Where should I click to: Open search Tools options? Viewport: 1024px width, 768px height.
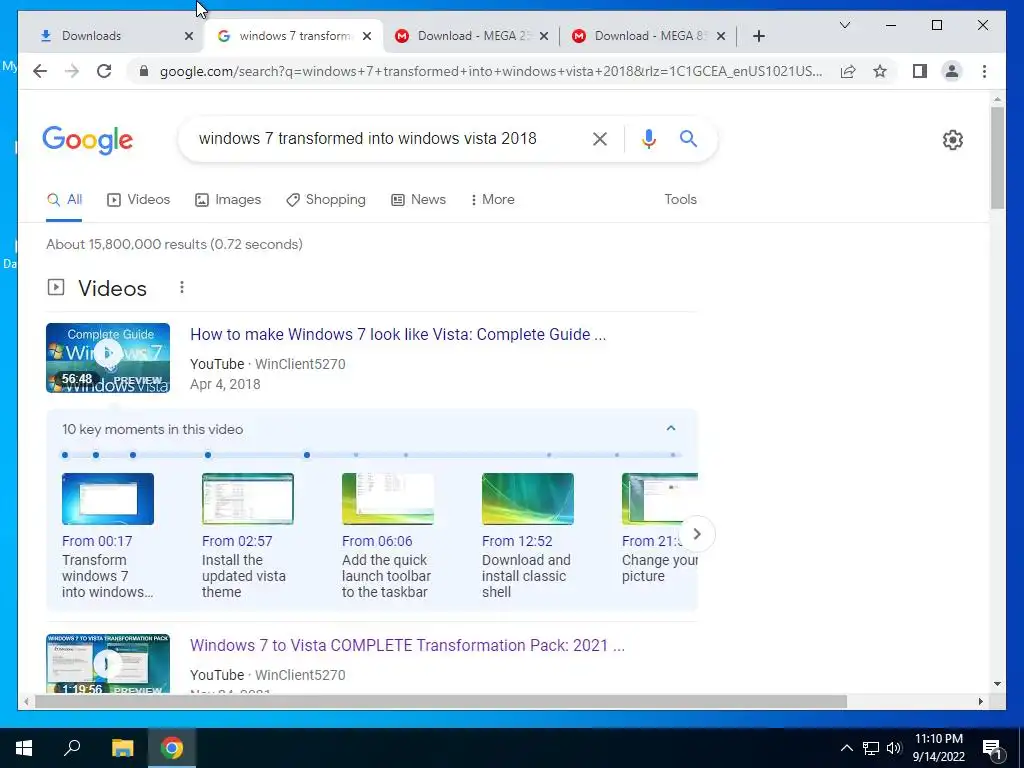680,200
